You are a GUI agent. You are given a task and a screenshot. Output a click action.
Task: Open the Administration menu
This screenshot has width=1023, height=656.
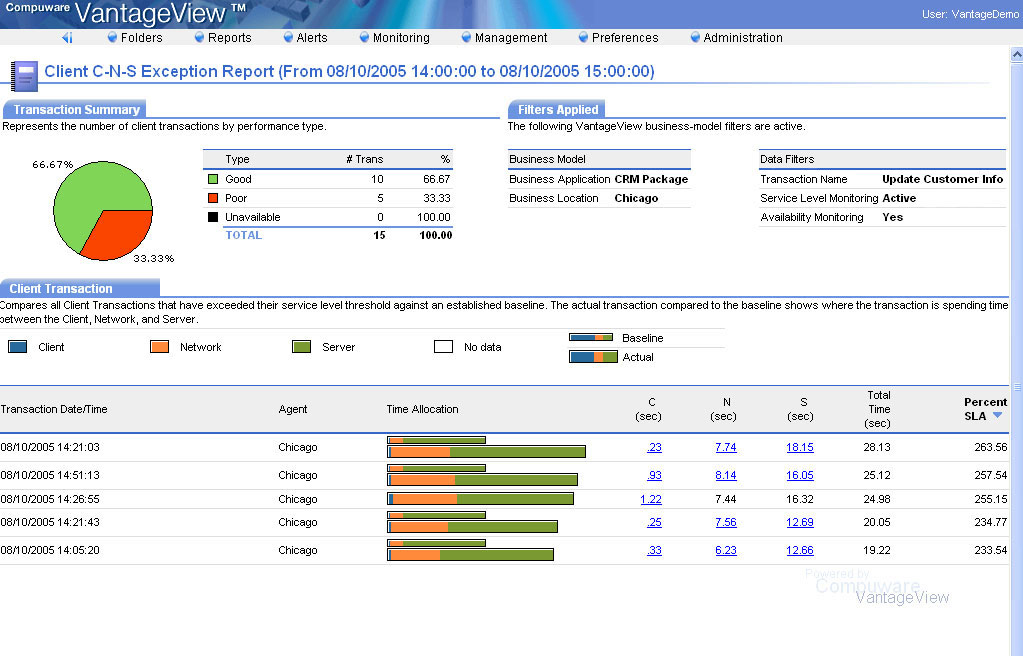742,37
